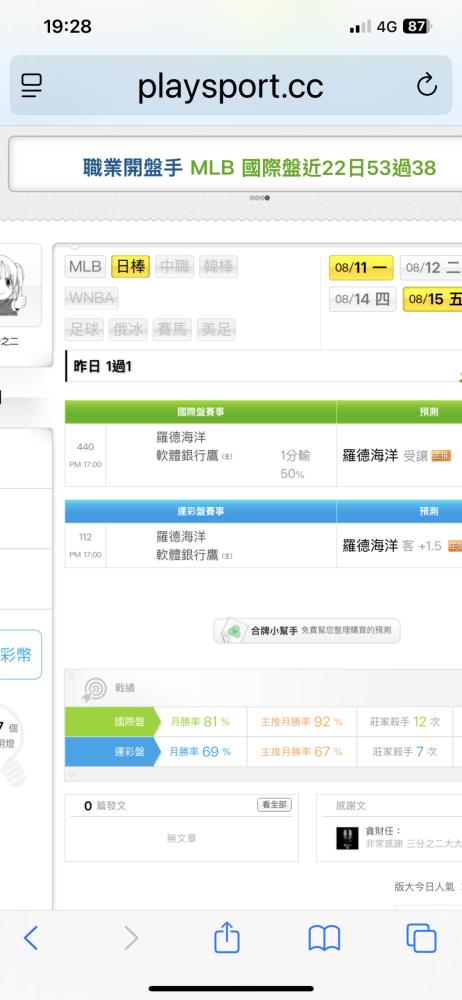The image size is (462, 1000).
Task: Tap the playsport.cc address bar
Action: point(230,85)
